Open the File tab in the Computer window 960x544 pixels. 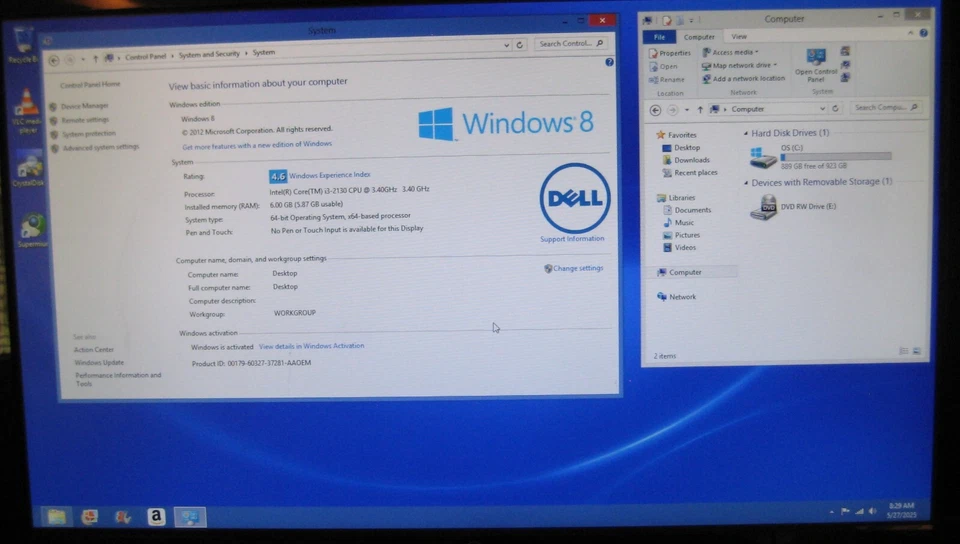pos(659,37)
